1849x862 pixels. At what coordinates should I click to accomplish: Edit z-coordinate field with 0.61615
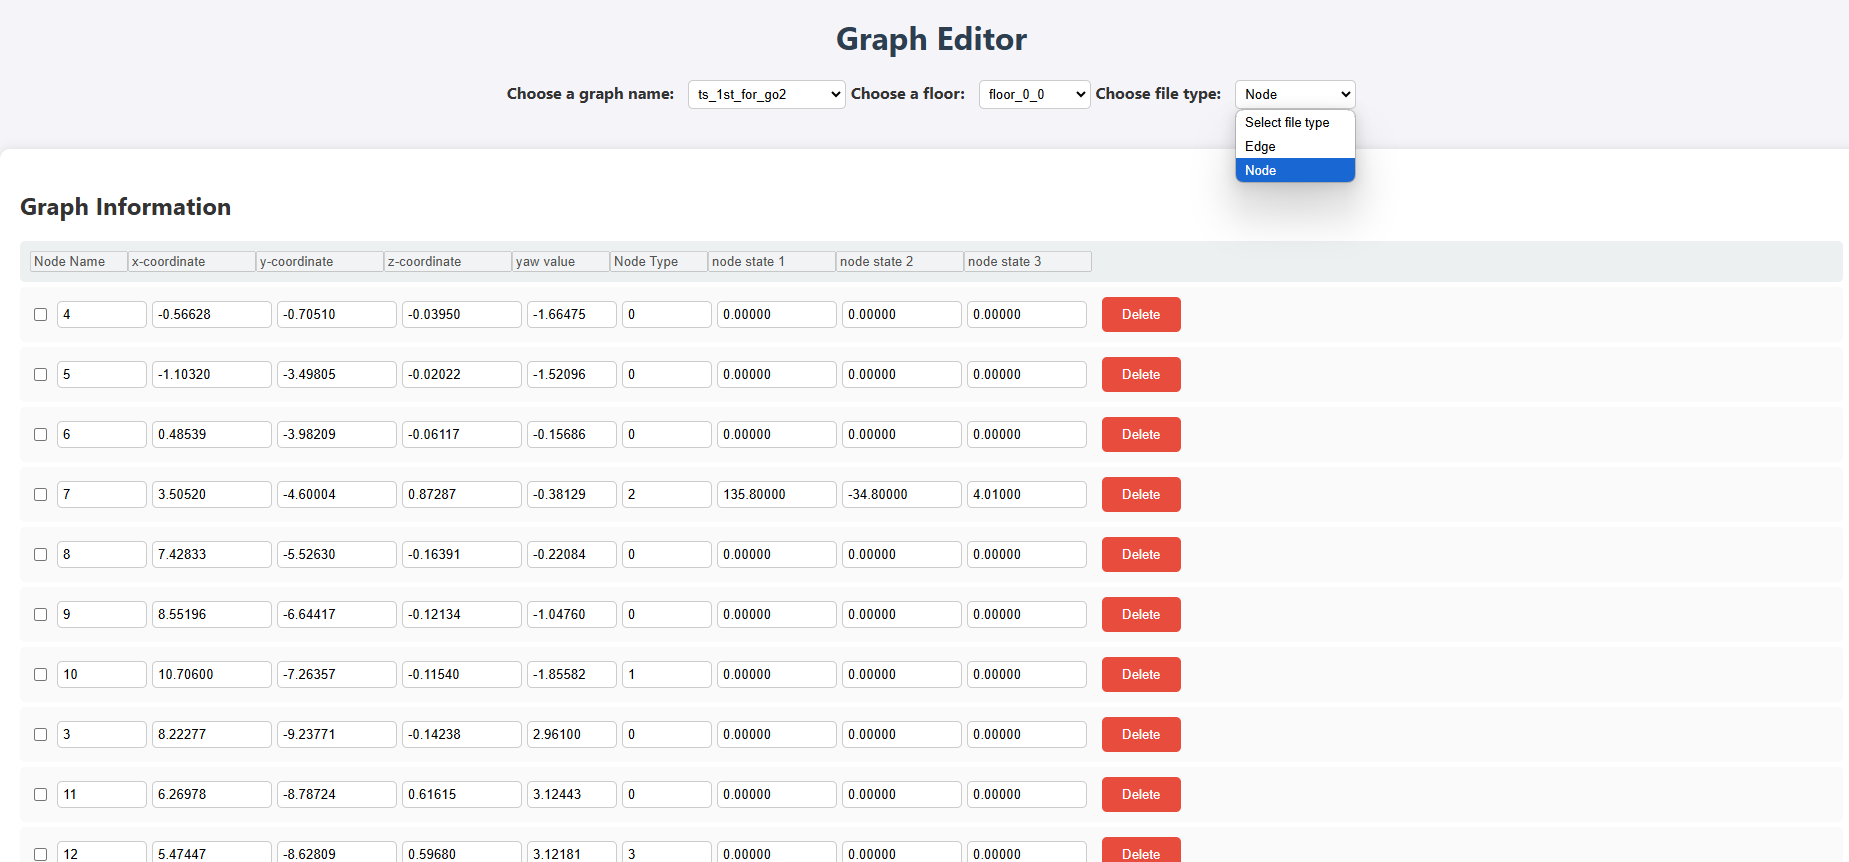click(462, 794)
